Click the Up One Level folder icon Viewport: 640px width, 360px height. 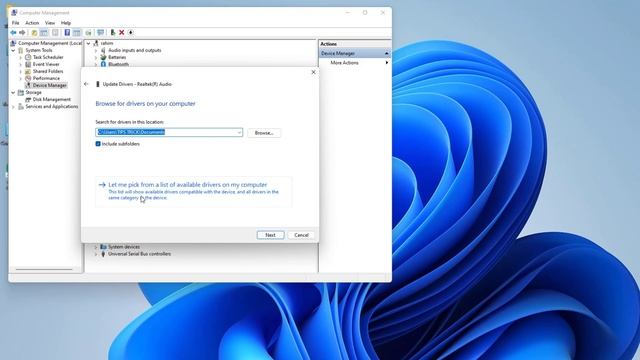34,33
